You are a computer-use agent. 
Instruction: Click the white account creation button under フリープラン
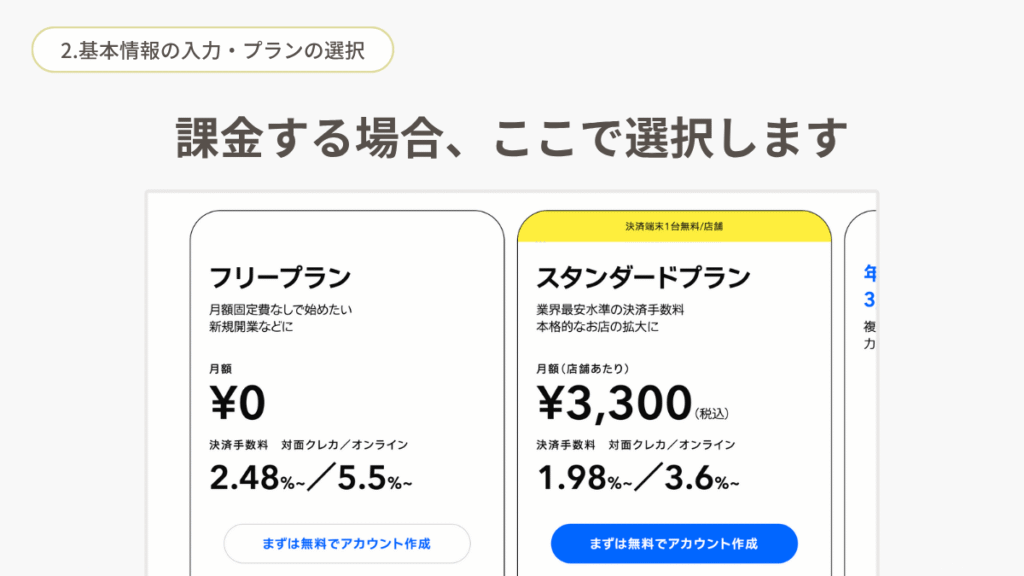[x=346, y=544]
